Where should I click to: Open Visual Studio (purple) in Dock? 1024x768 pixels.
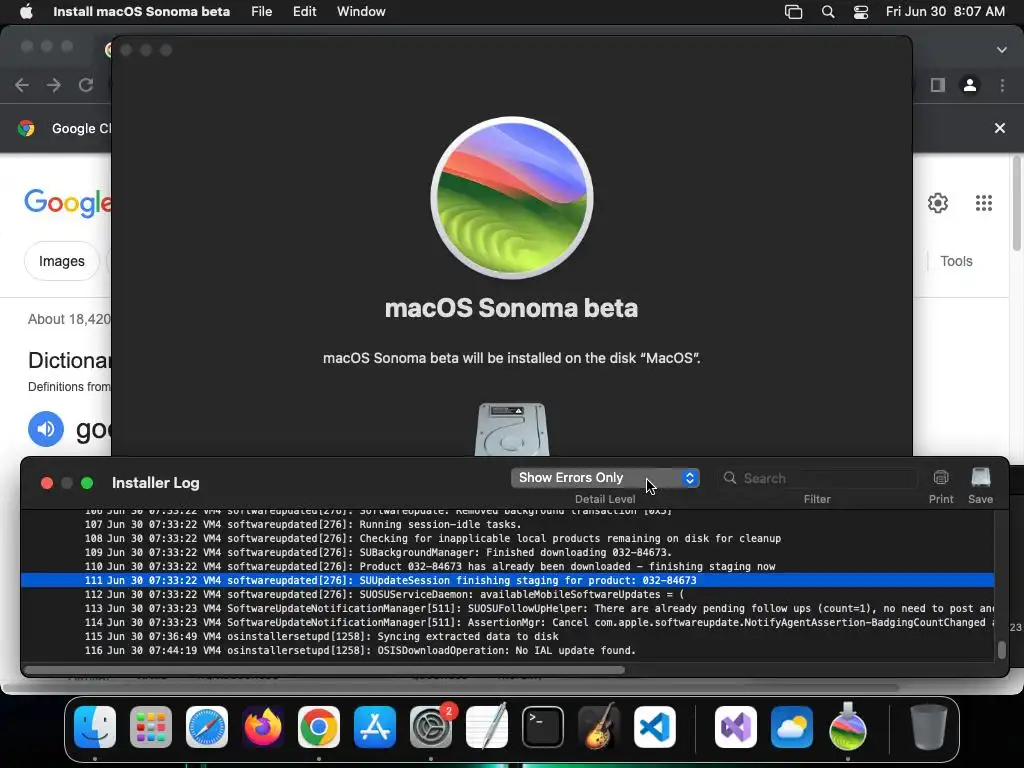736,727
